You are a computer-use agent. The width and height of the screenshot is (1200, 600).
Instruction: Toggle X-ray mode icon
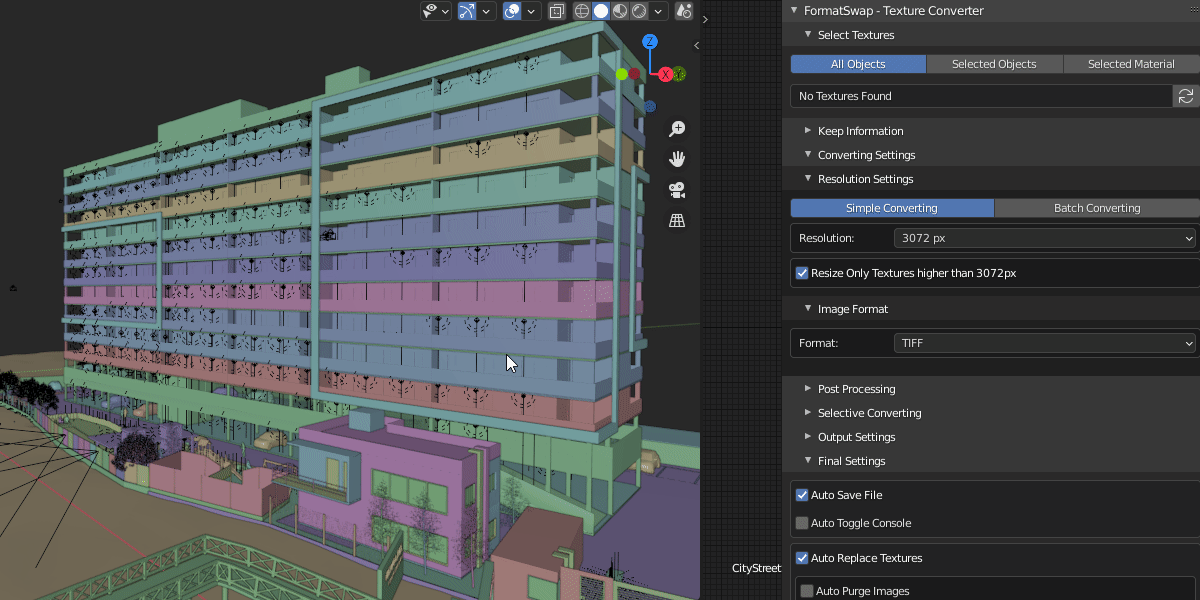click(x=557, y=11)
